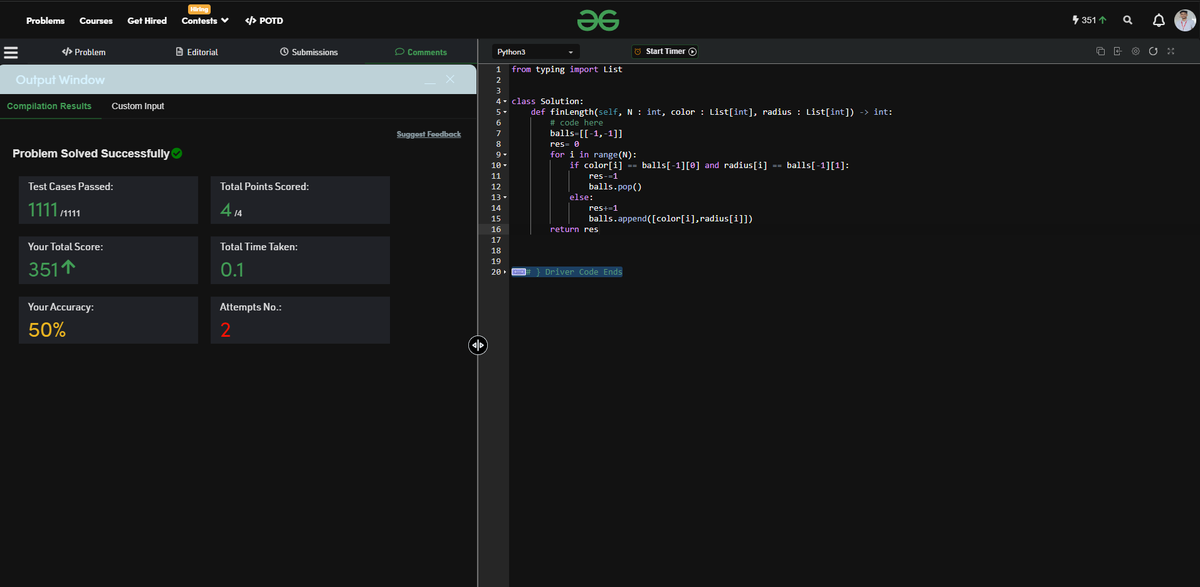Click the panel splitter handle
This screenshot has width=1200, height=587.
coord(477,345)
